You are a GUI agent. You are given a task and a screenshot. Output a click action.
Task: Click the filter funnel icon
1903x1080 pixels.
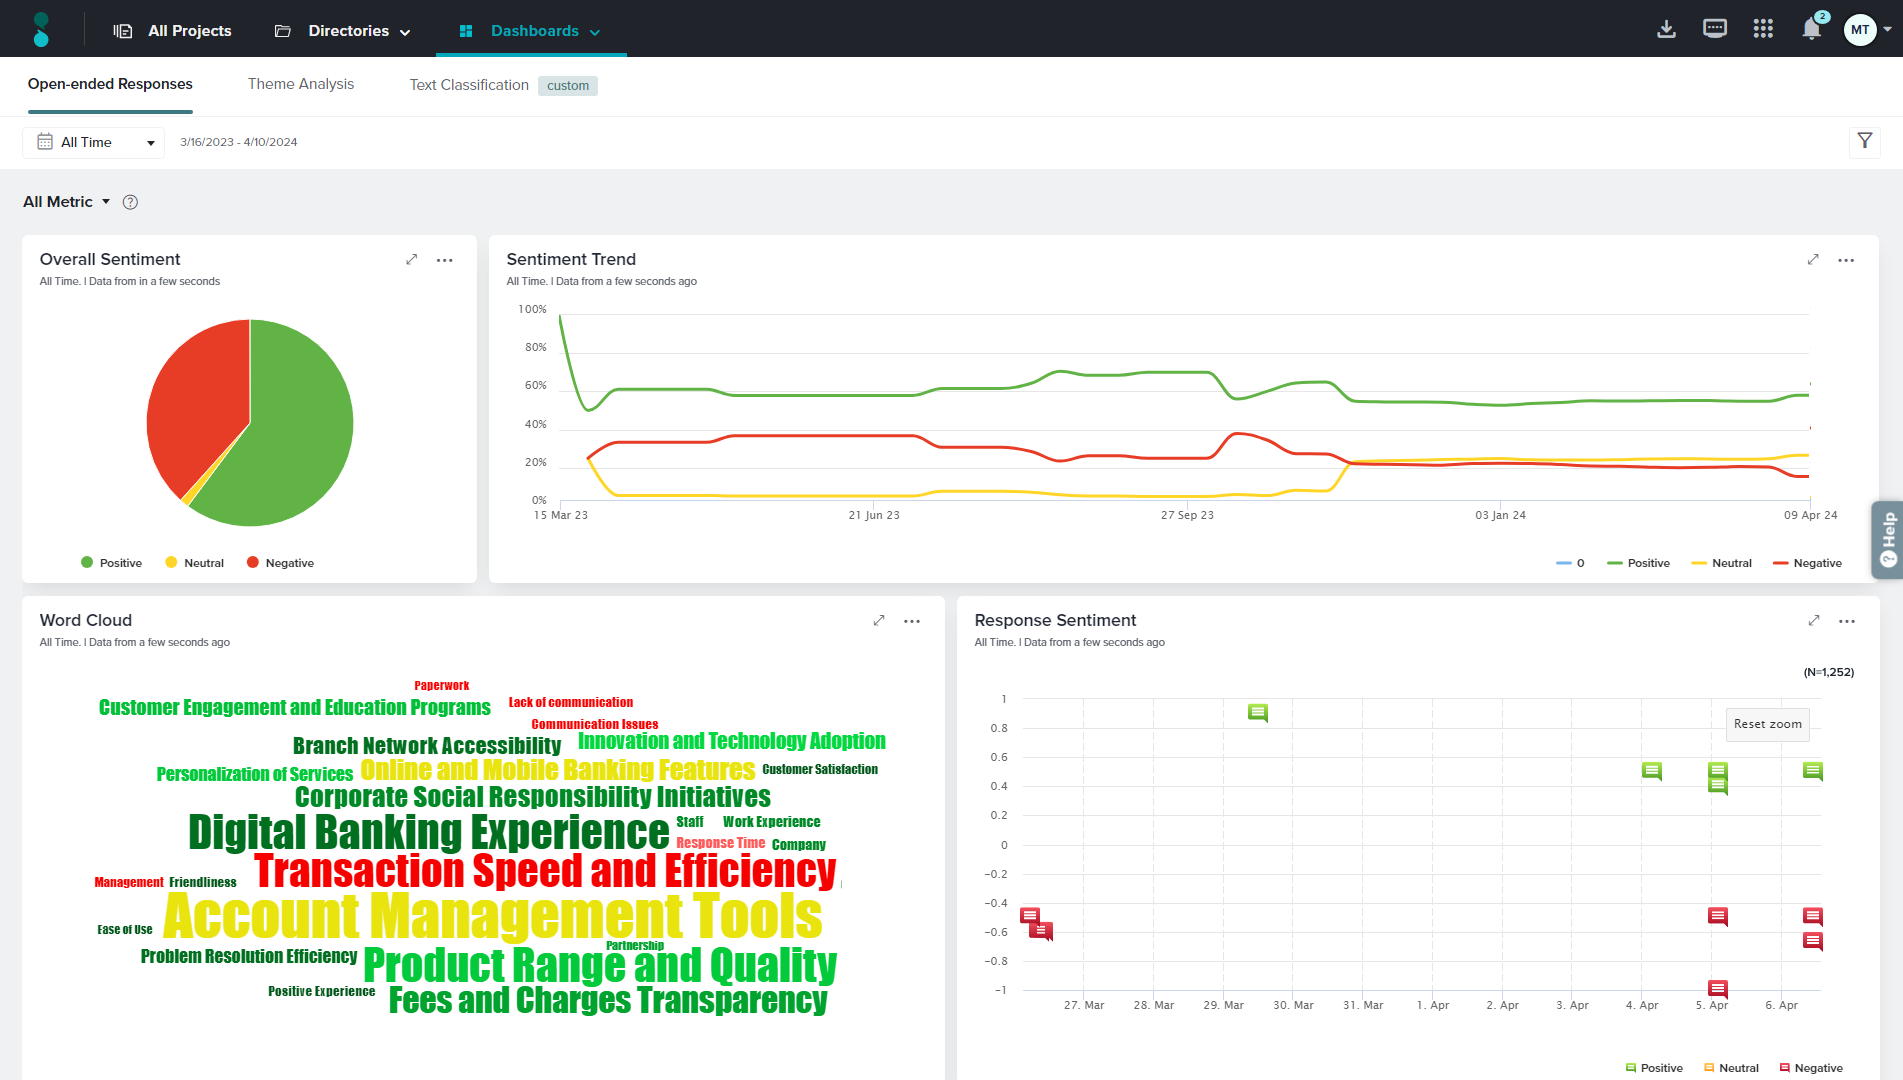click(1864, 141)
